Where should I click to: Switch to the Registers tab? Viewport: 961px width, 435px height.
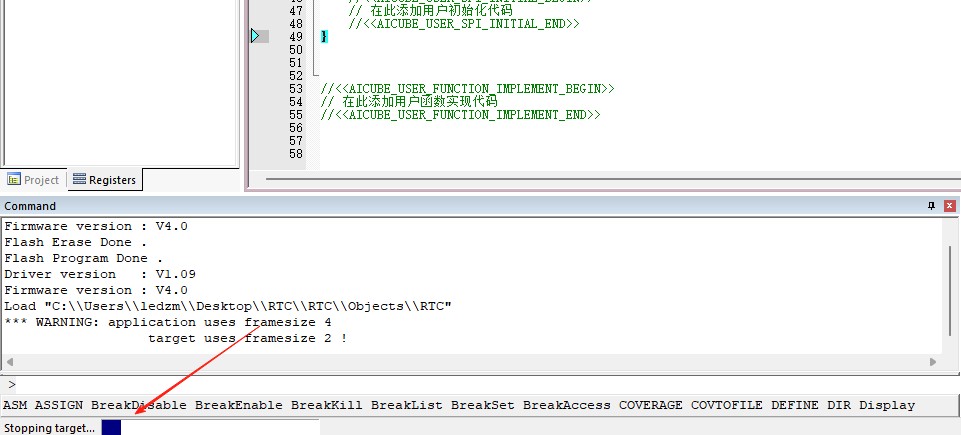click(x=104, y=180)
